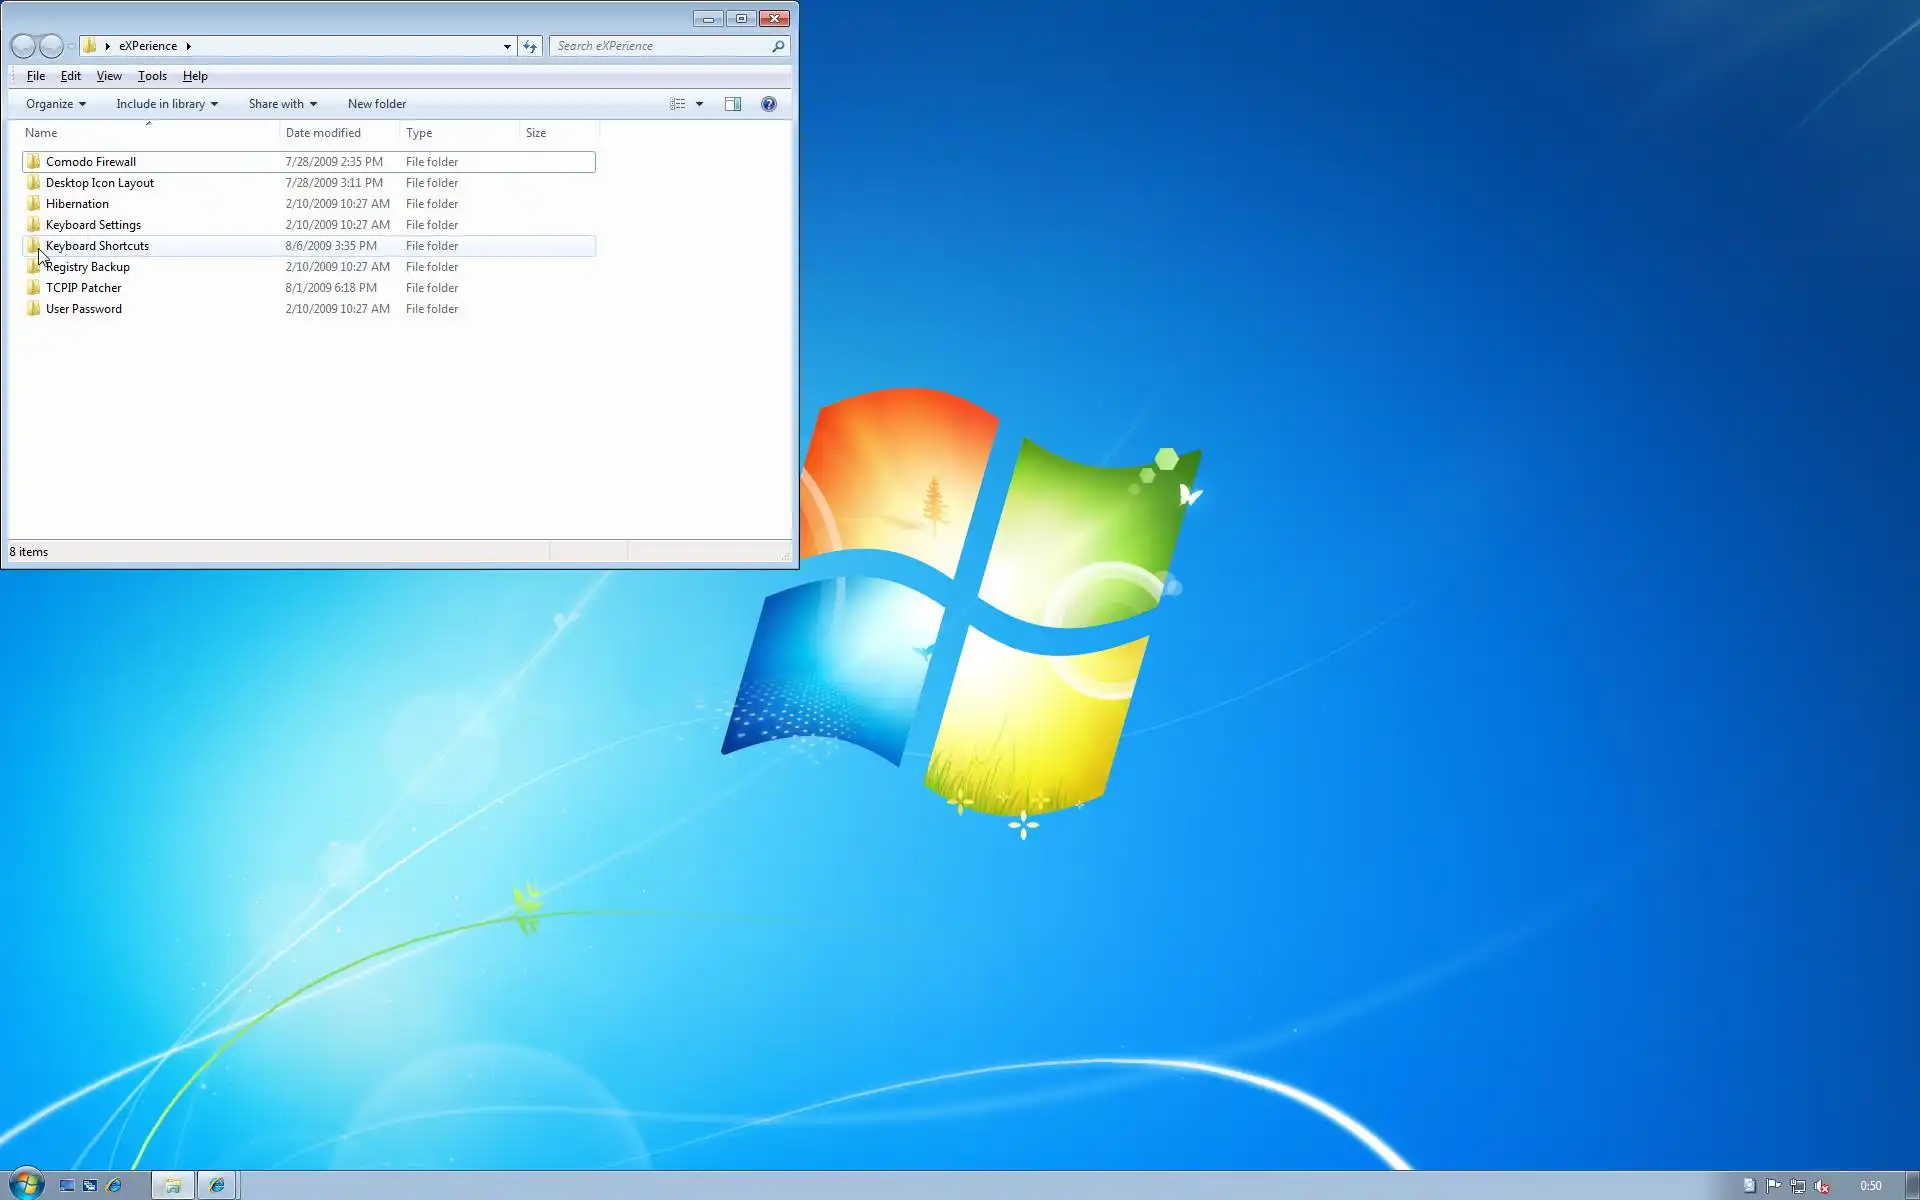
Task: Open the TCPIP Patcher folder
Action: (83, 288)
